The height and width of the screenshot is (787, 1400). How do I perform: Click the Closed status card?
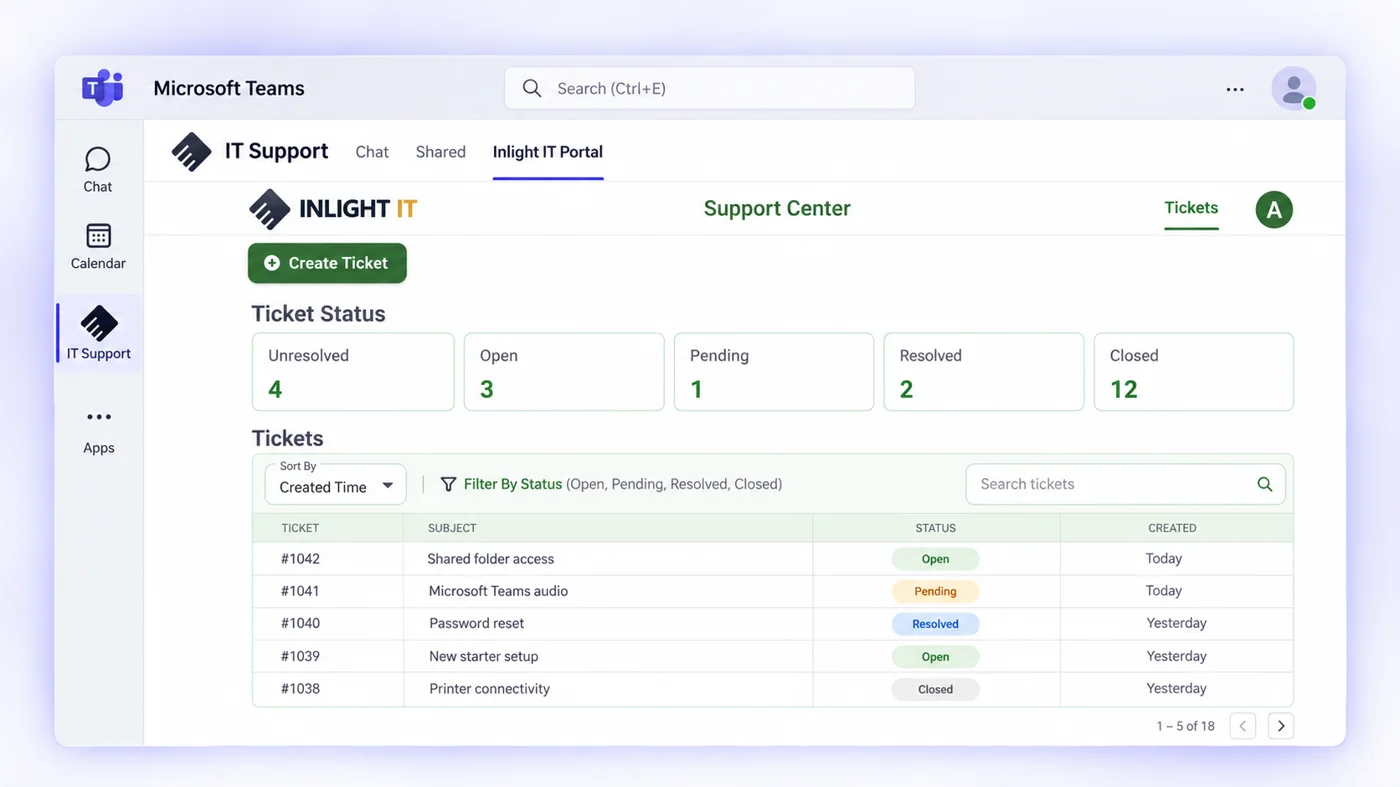point(1194,372)
